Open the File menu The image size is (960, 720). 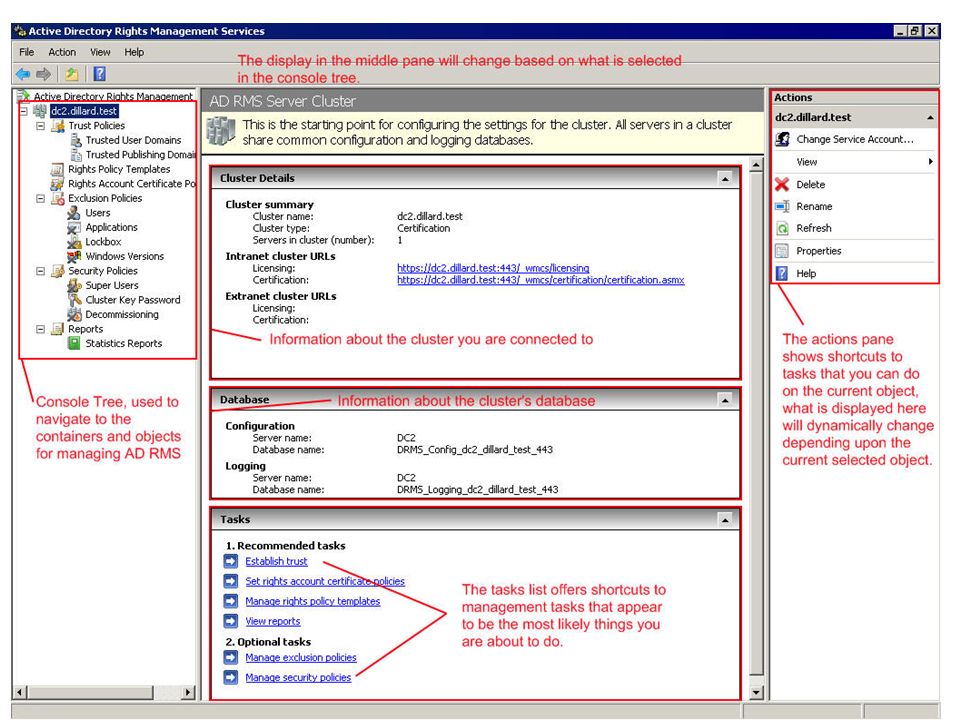27,52
